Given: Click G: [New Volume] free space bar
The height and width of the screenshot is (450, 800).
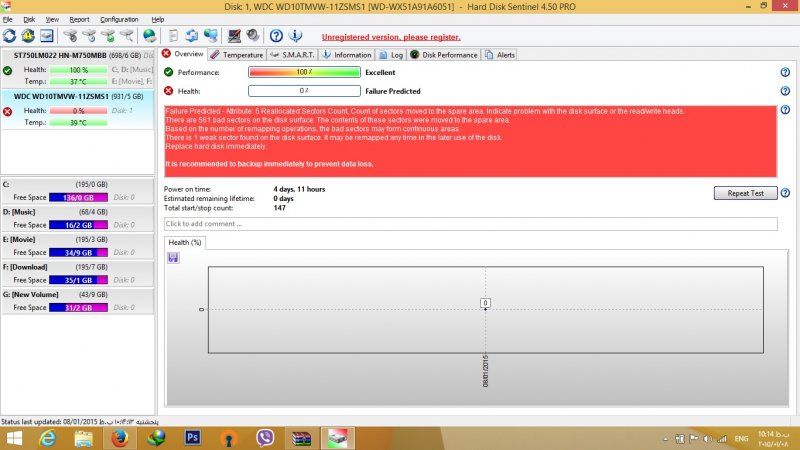Looking at the screenshot, I should coord(78,308).
